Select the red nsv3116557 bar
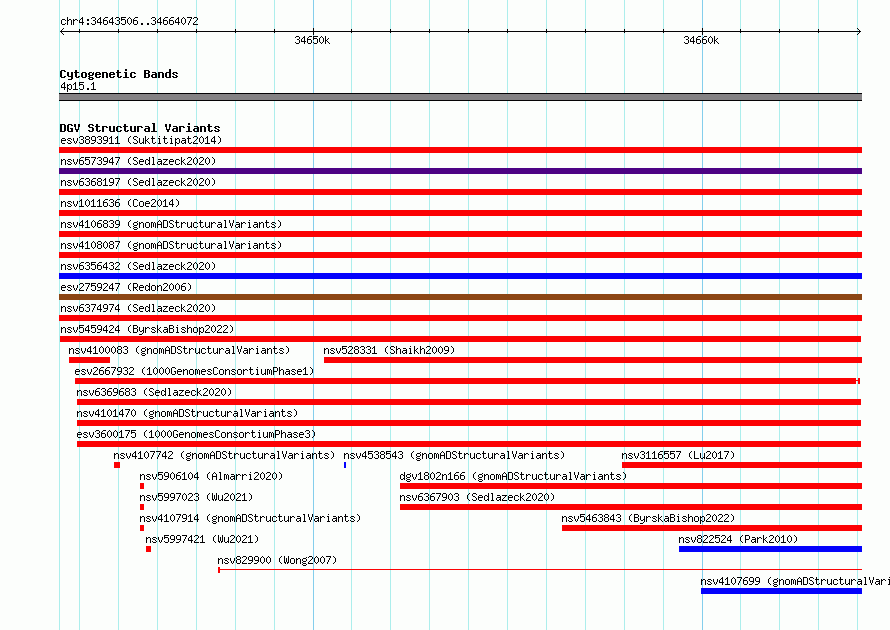Viewport: 890px width, 630px height. coord(742,465)
